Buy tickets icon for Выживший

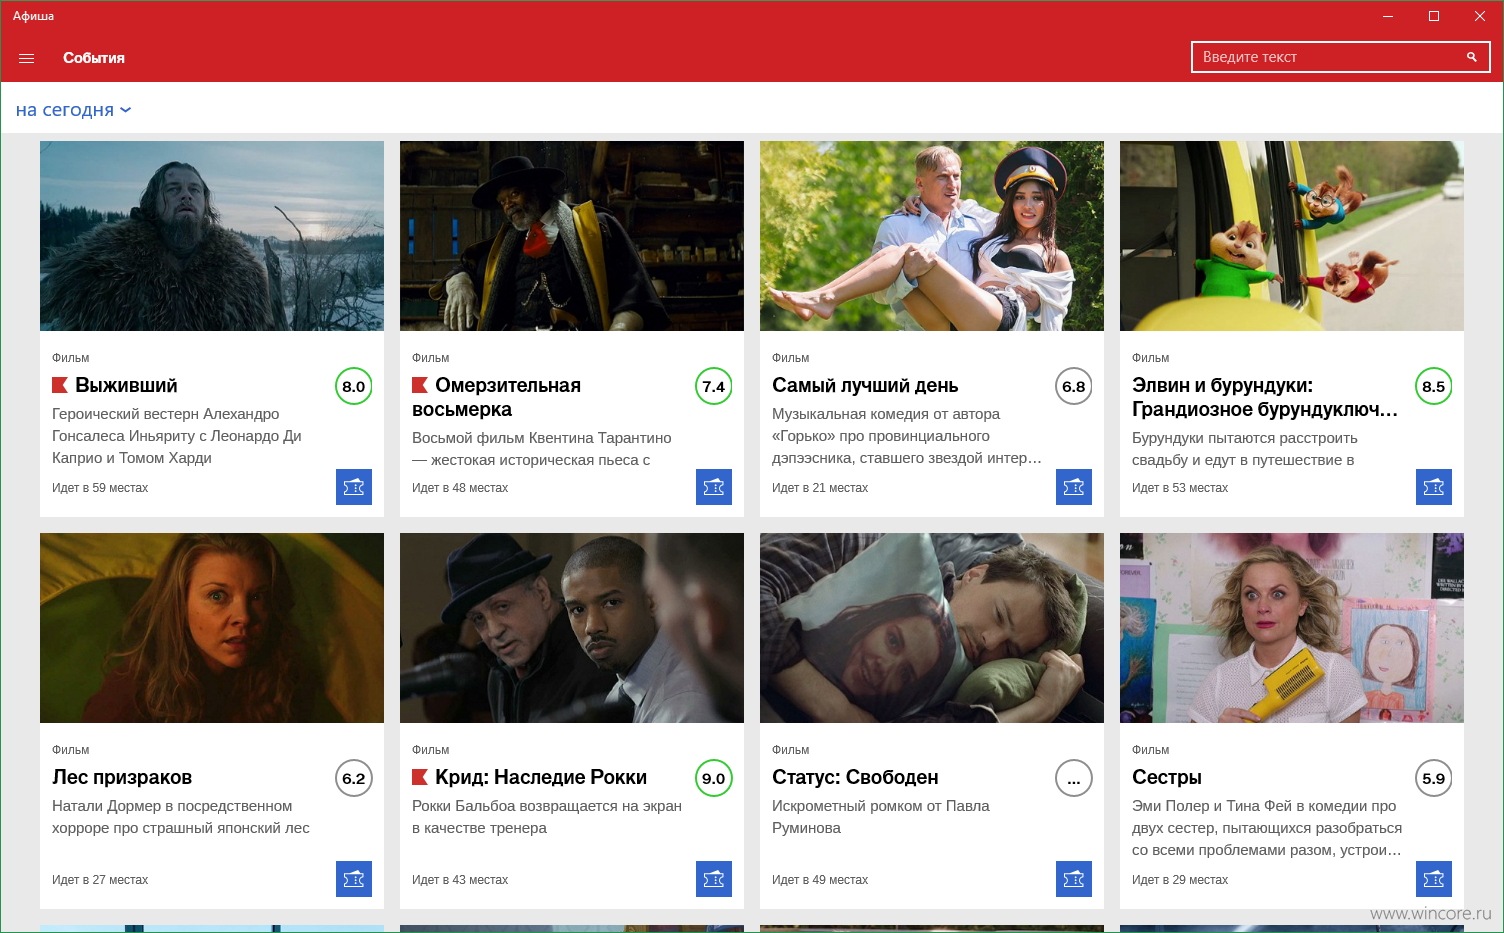tap(354, 487)
